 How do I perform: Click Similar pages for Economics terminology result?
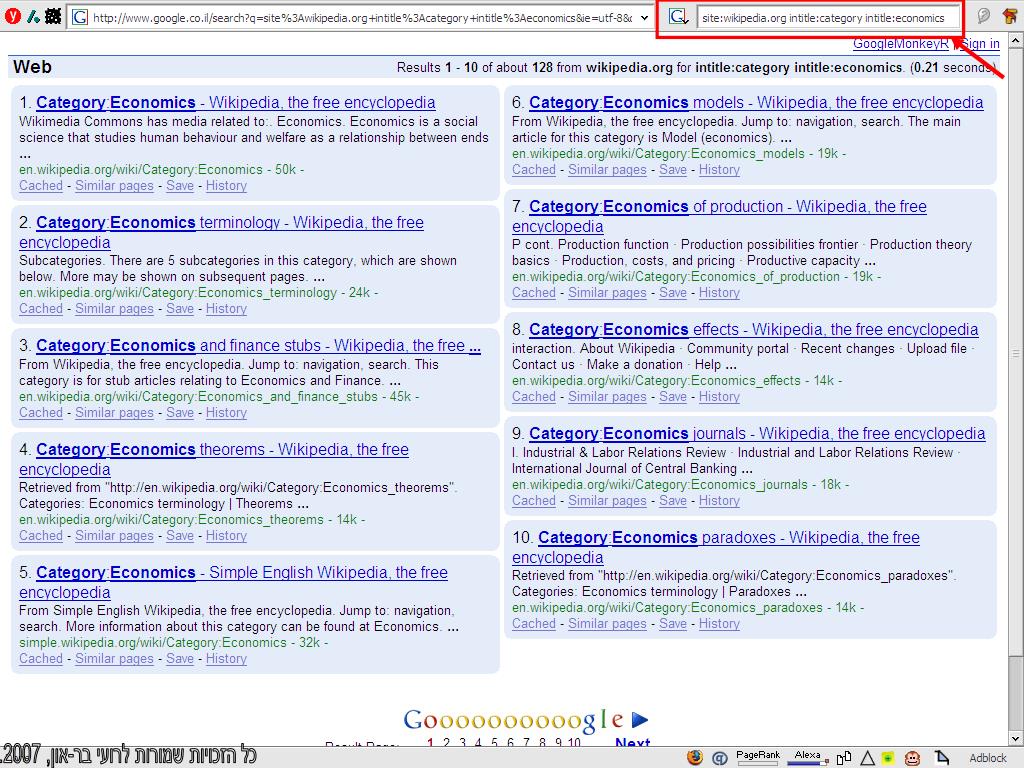[114, 309]
